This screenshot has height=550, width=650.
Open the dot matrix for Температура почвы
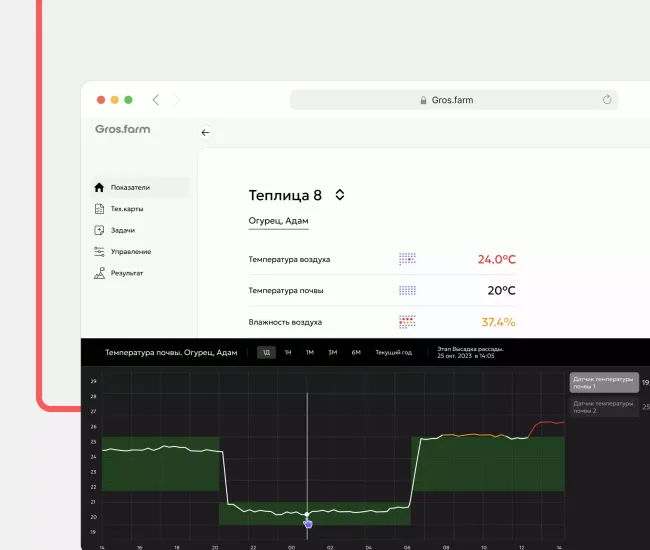coord(407,291)
